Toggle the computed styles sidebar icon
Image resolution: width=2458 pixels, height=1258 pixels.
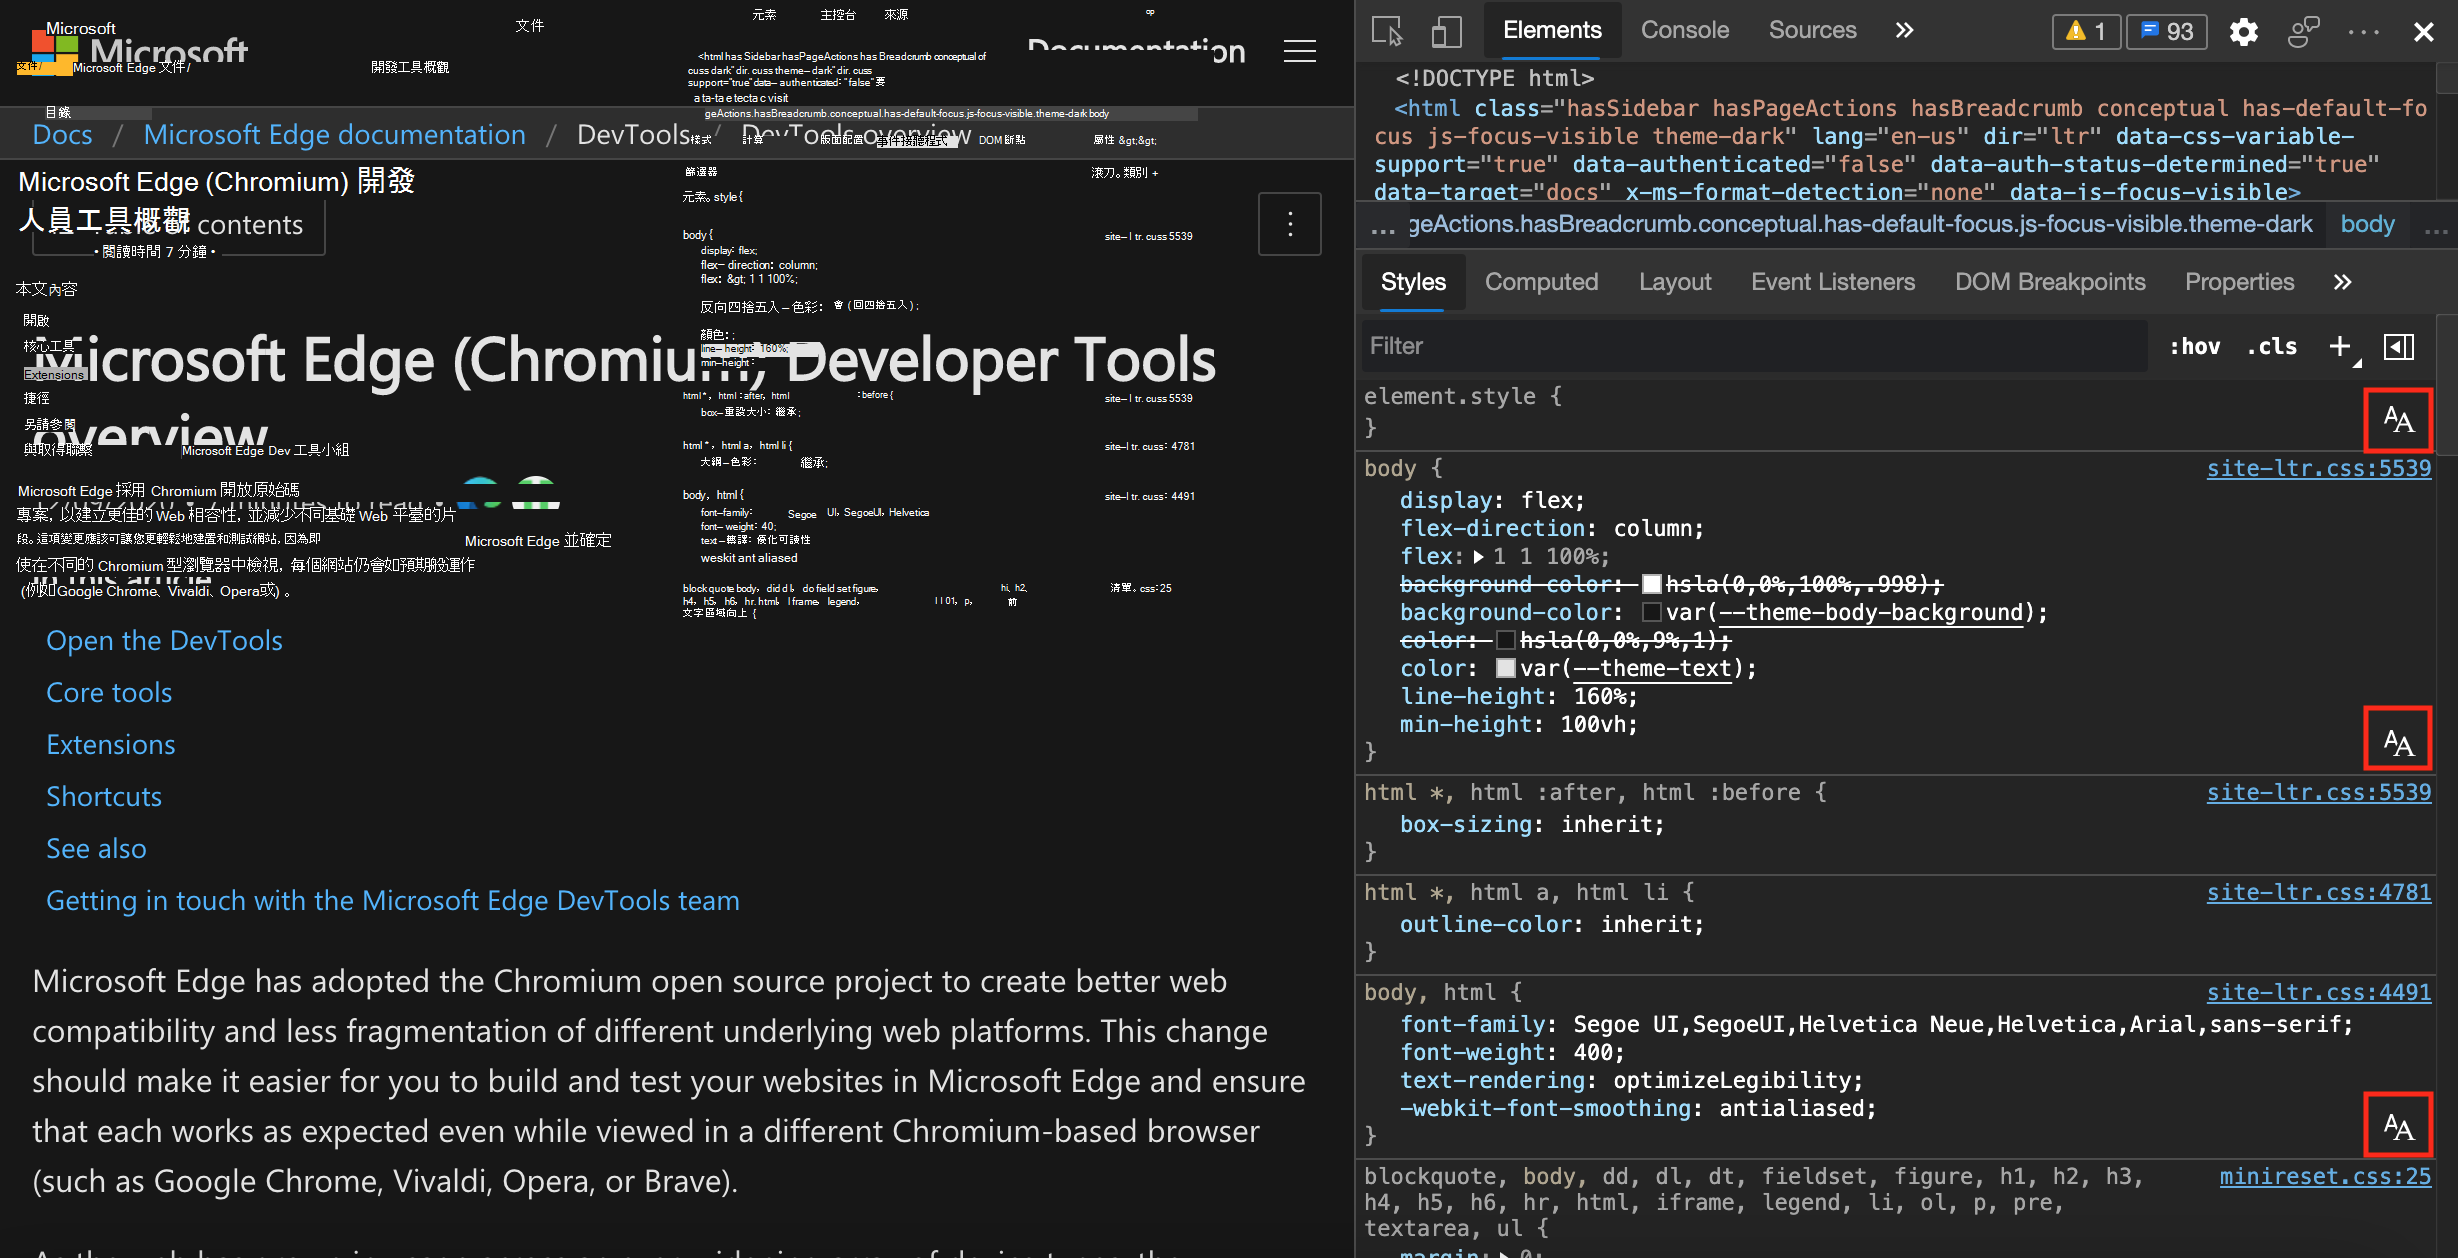coord(2399,346)
